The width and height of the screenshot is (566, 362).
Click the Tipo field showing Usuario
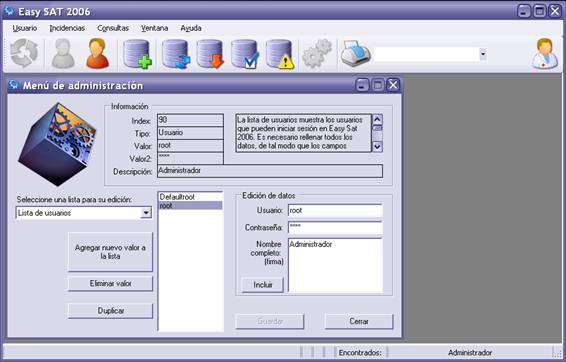pyautogui.click(x=190, y=133)
